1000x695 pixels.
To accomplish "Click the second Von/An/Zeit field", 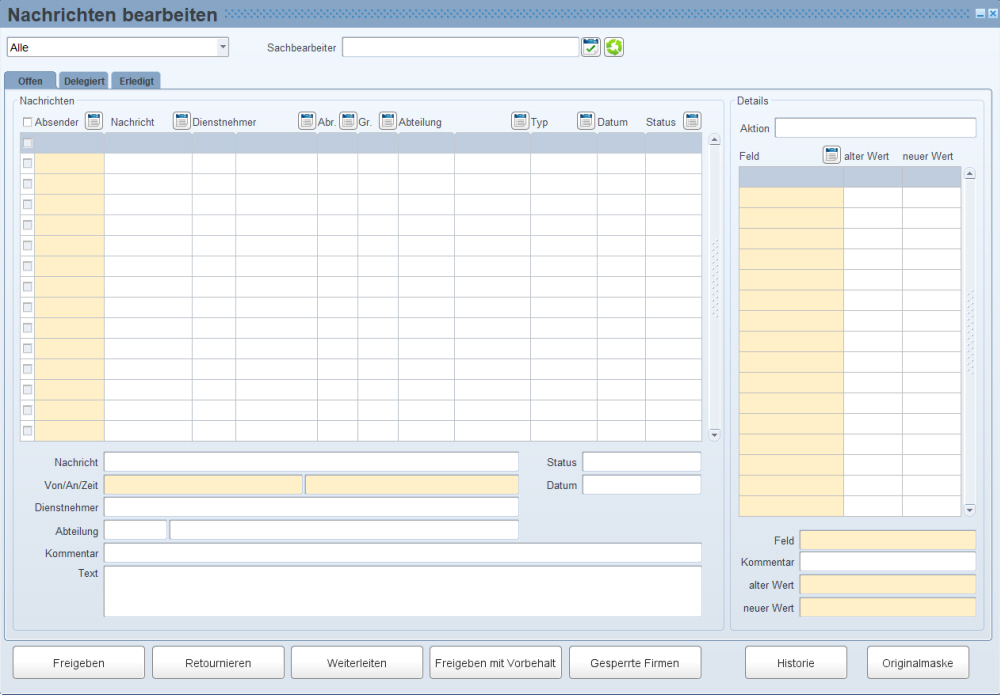I will (x=412, y=485).
